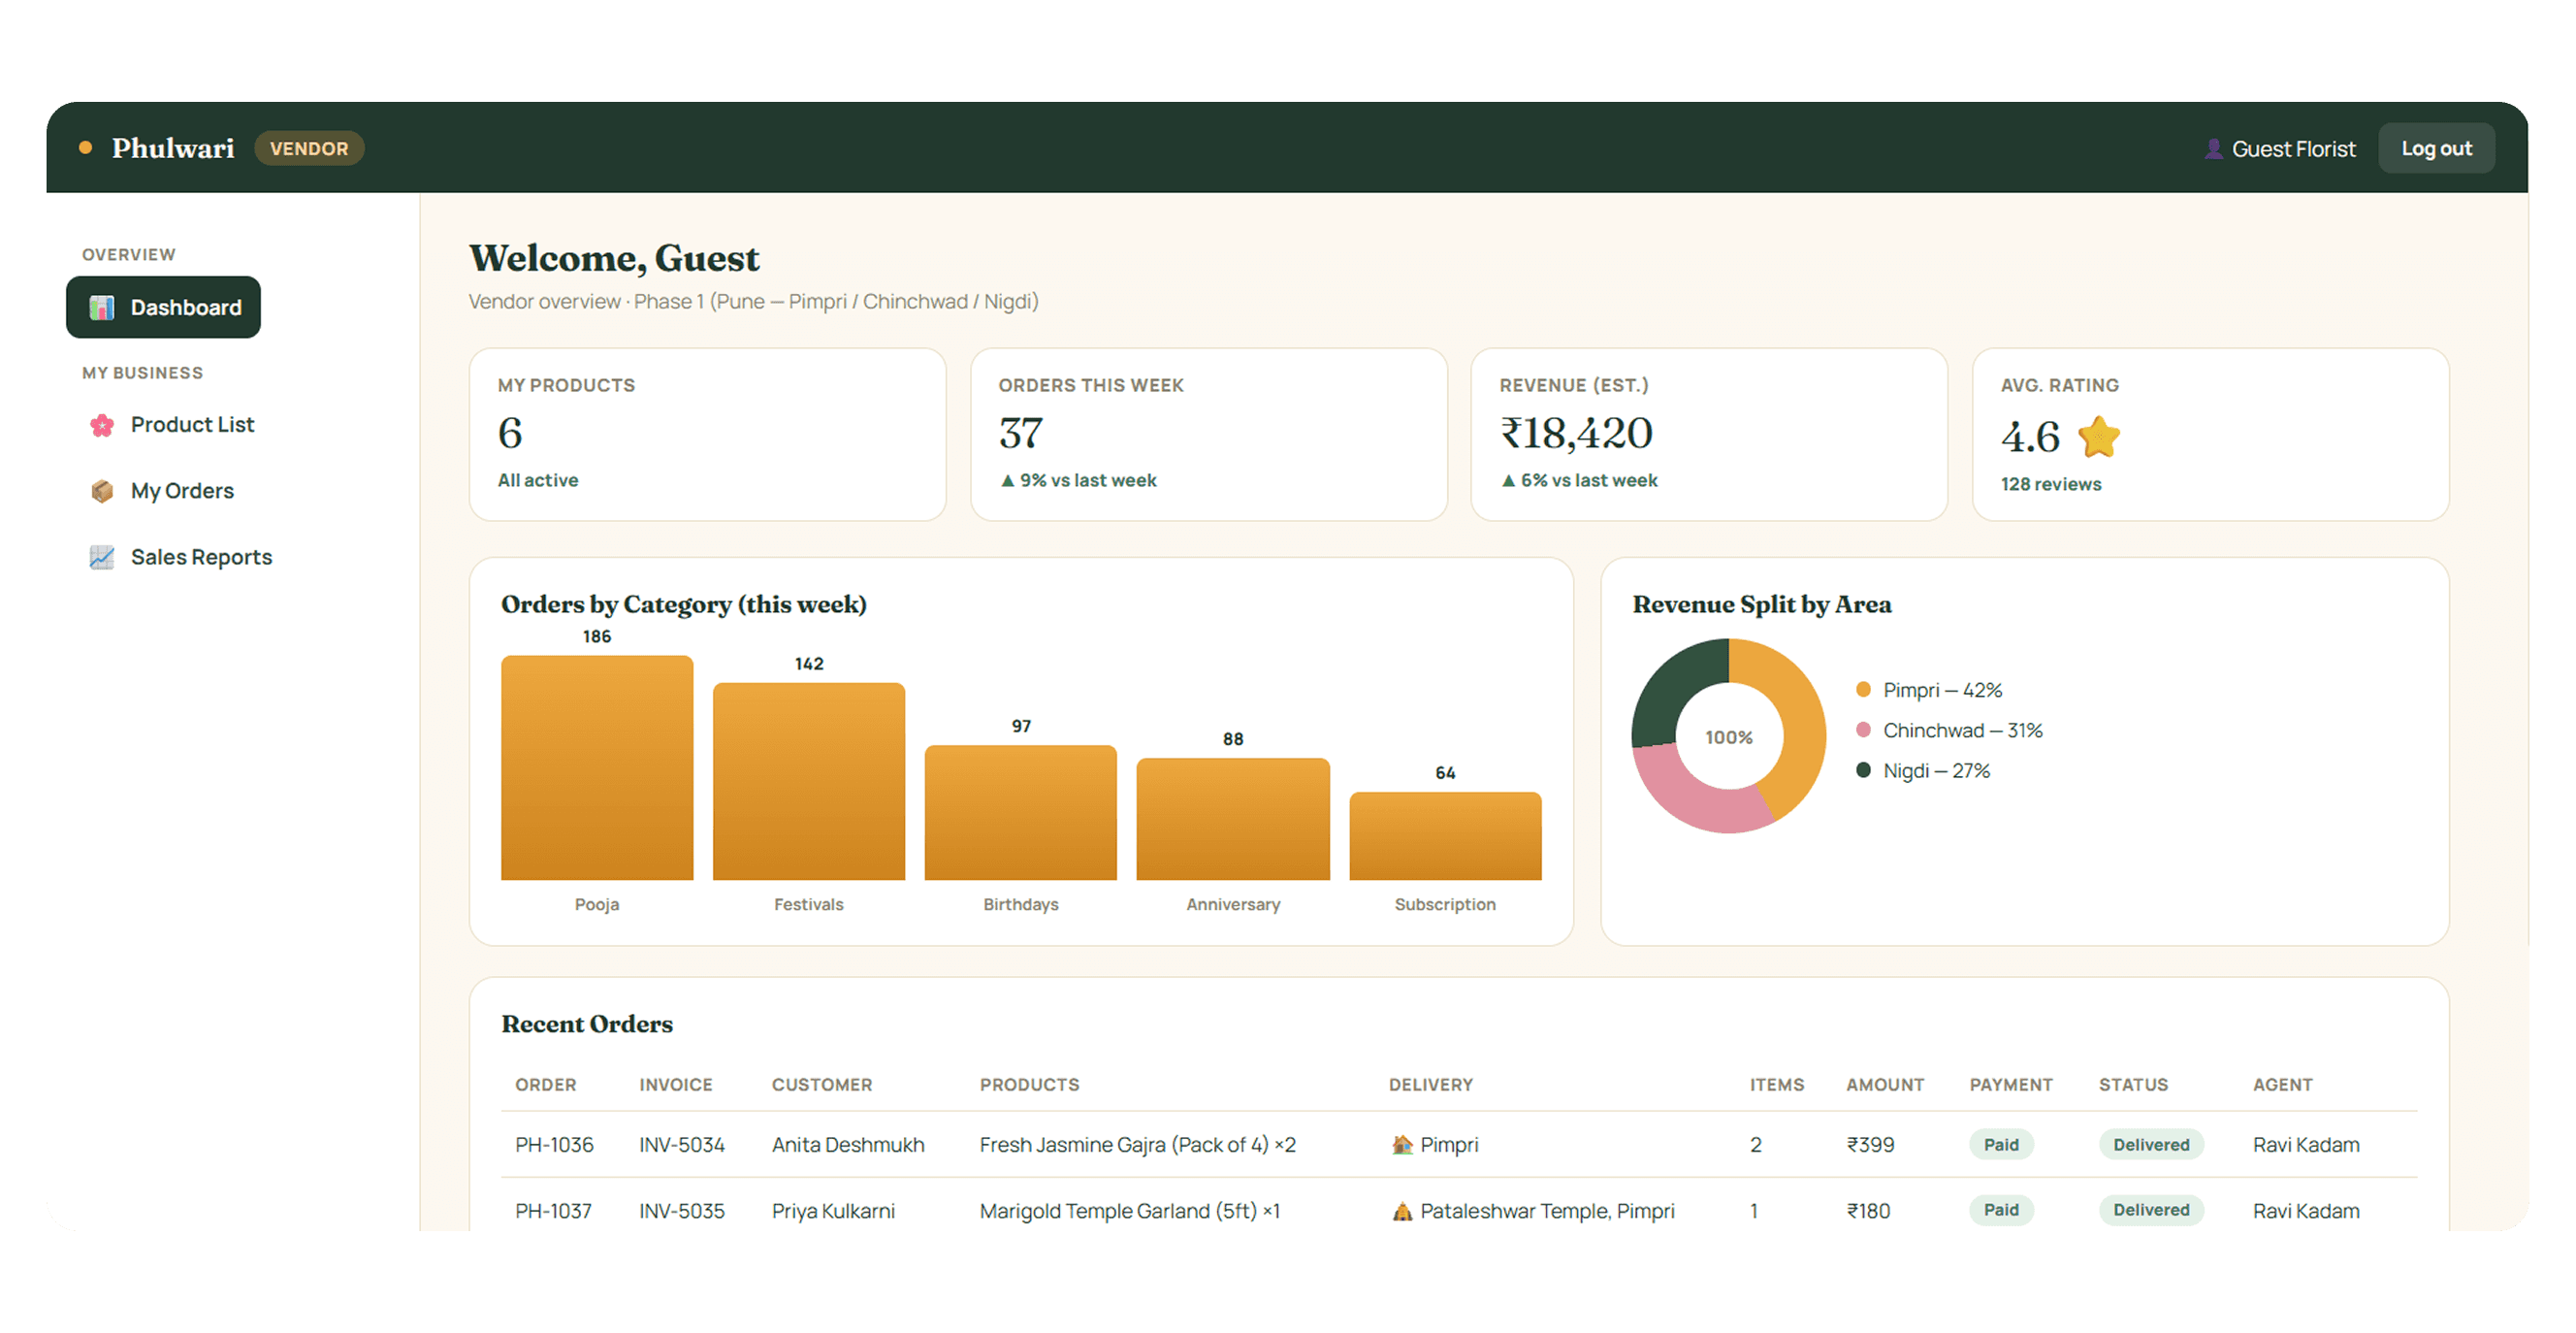Click the Log out button

tap(2436, 149)
